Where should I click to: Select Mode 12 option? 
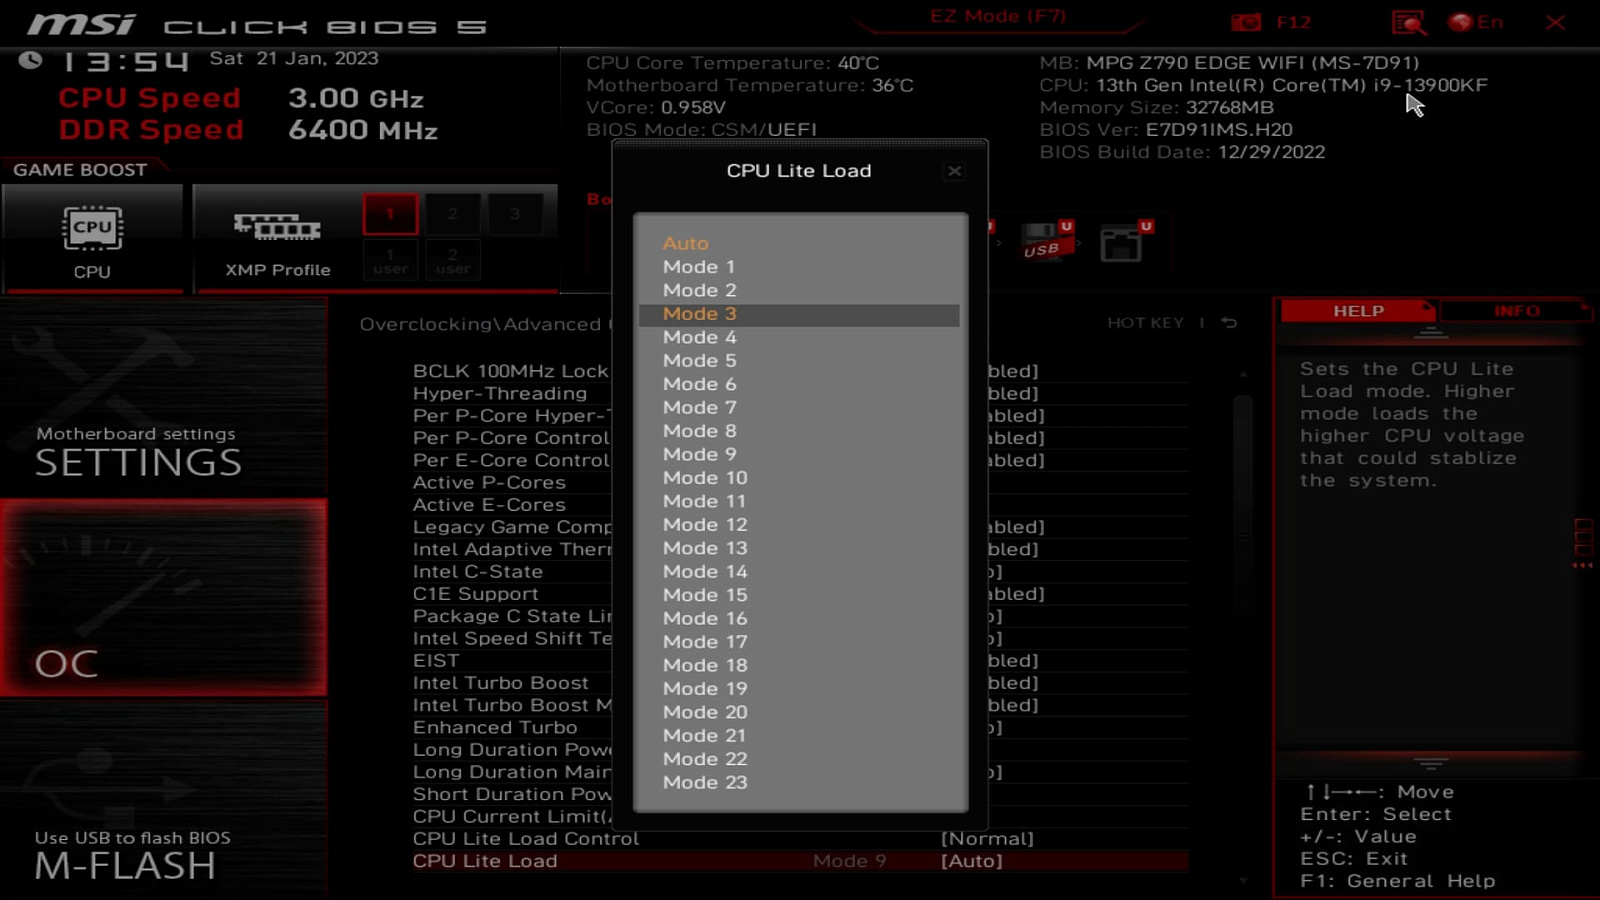pos(705,525)
